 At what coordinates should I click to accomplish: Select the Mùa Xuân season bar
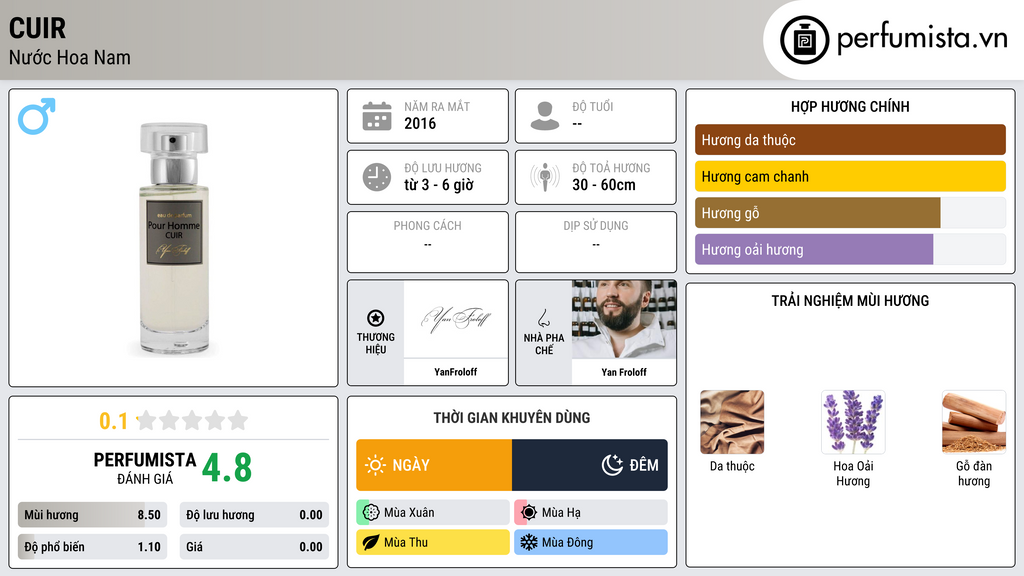(433, 513)
